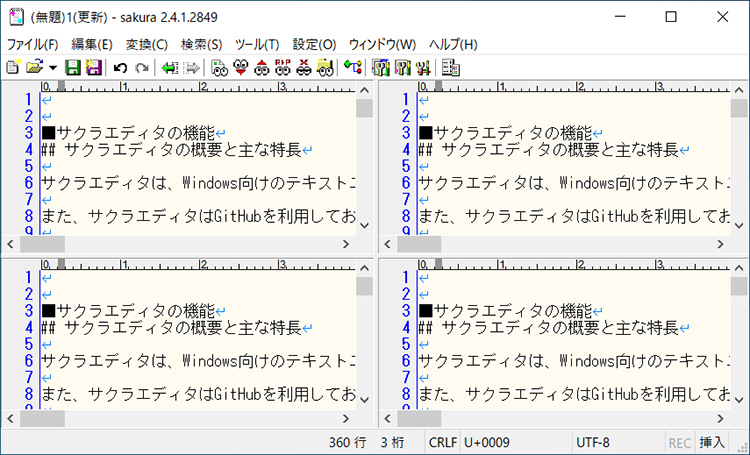Choose Save As via the purple floppy icon

[x=94, y=67]
